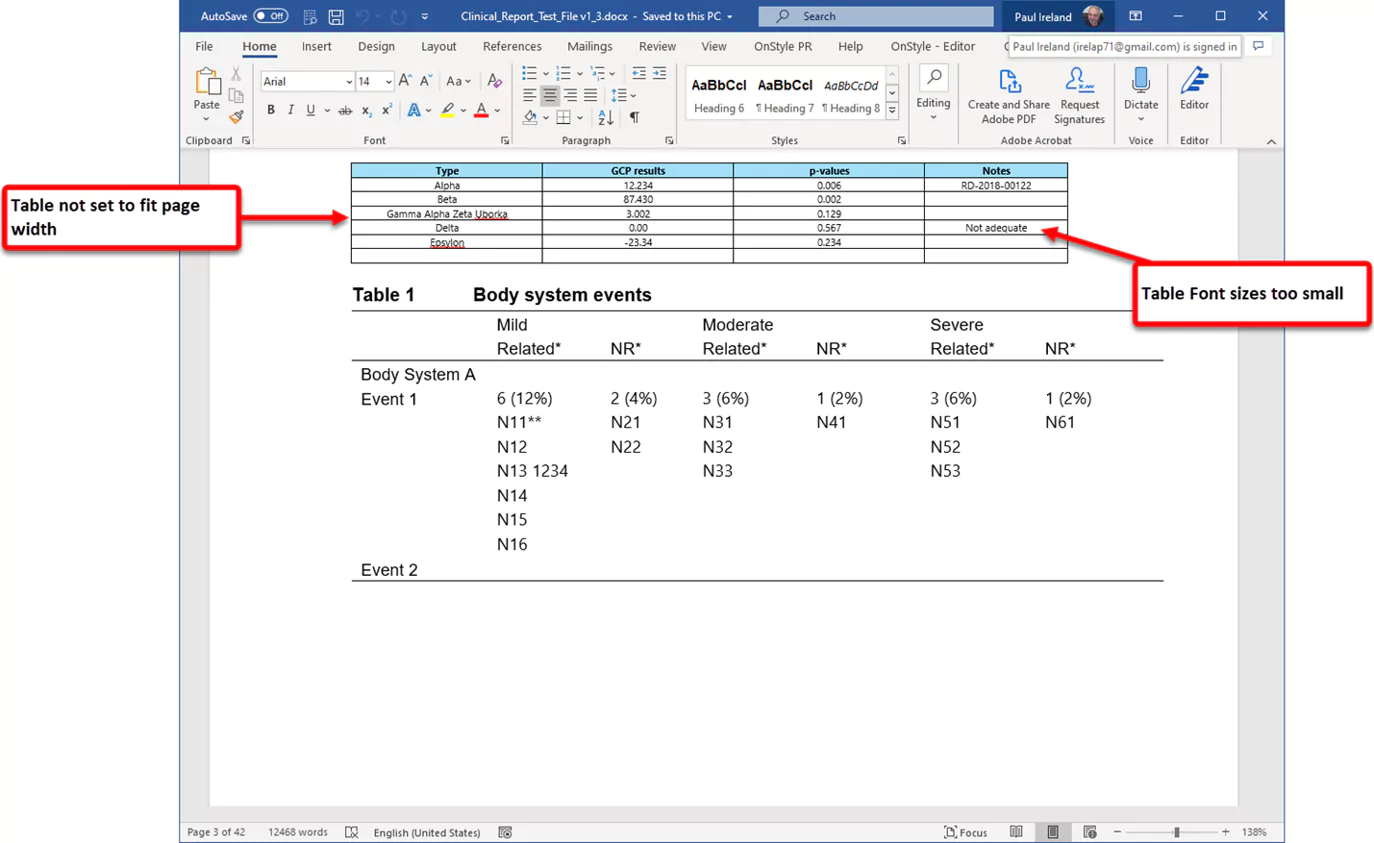Switch to the Insert tab
Image resolution: width=1374 pixels, height=843 pixels.
click(x=317, y=46)
